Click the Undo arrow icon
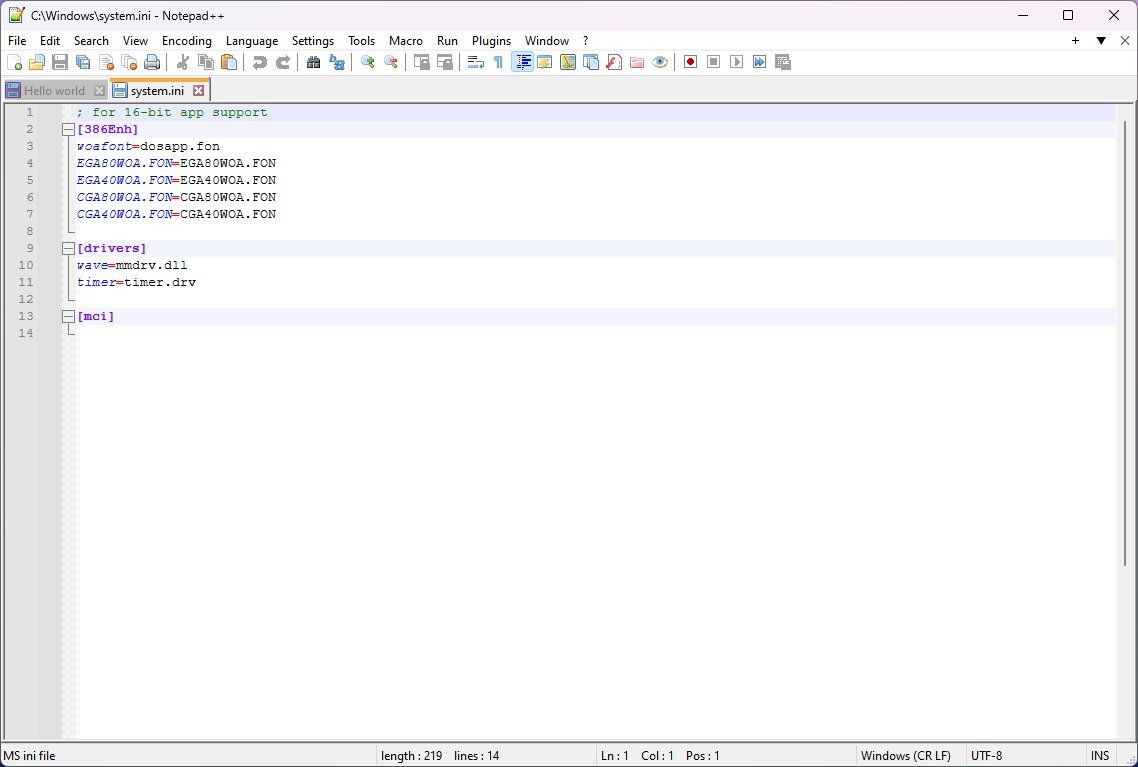The image size is (1138, 767). pos(259,62)
